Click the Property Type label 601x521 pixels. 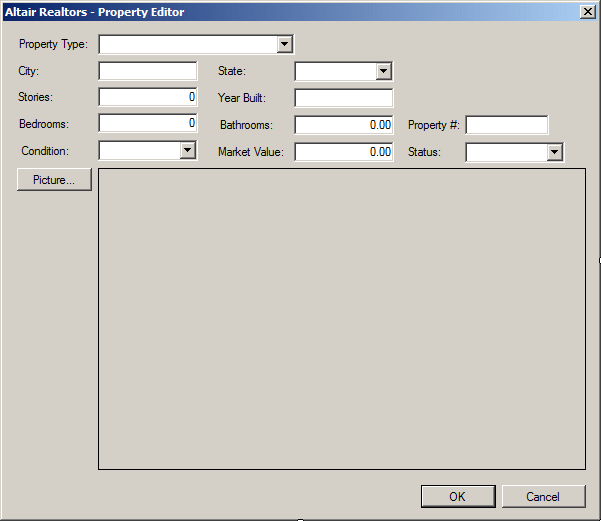pos(53,44)
